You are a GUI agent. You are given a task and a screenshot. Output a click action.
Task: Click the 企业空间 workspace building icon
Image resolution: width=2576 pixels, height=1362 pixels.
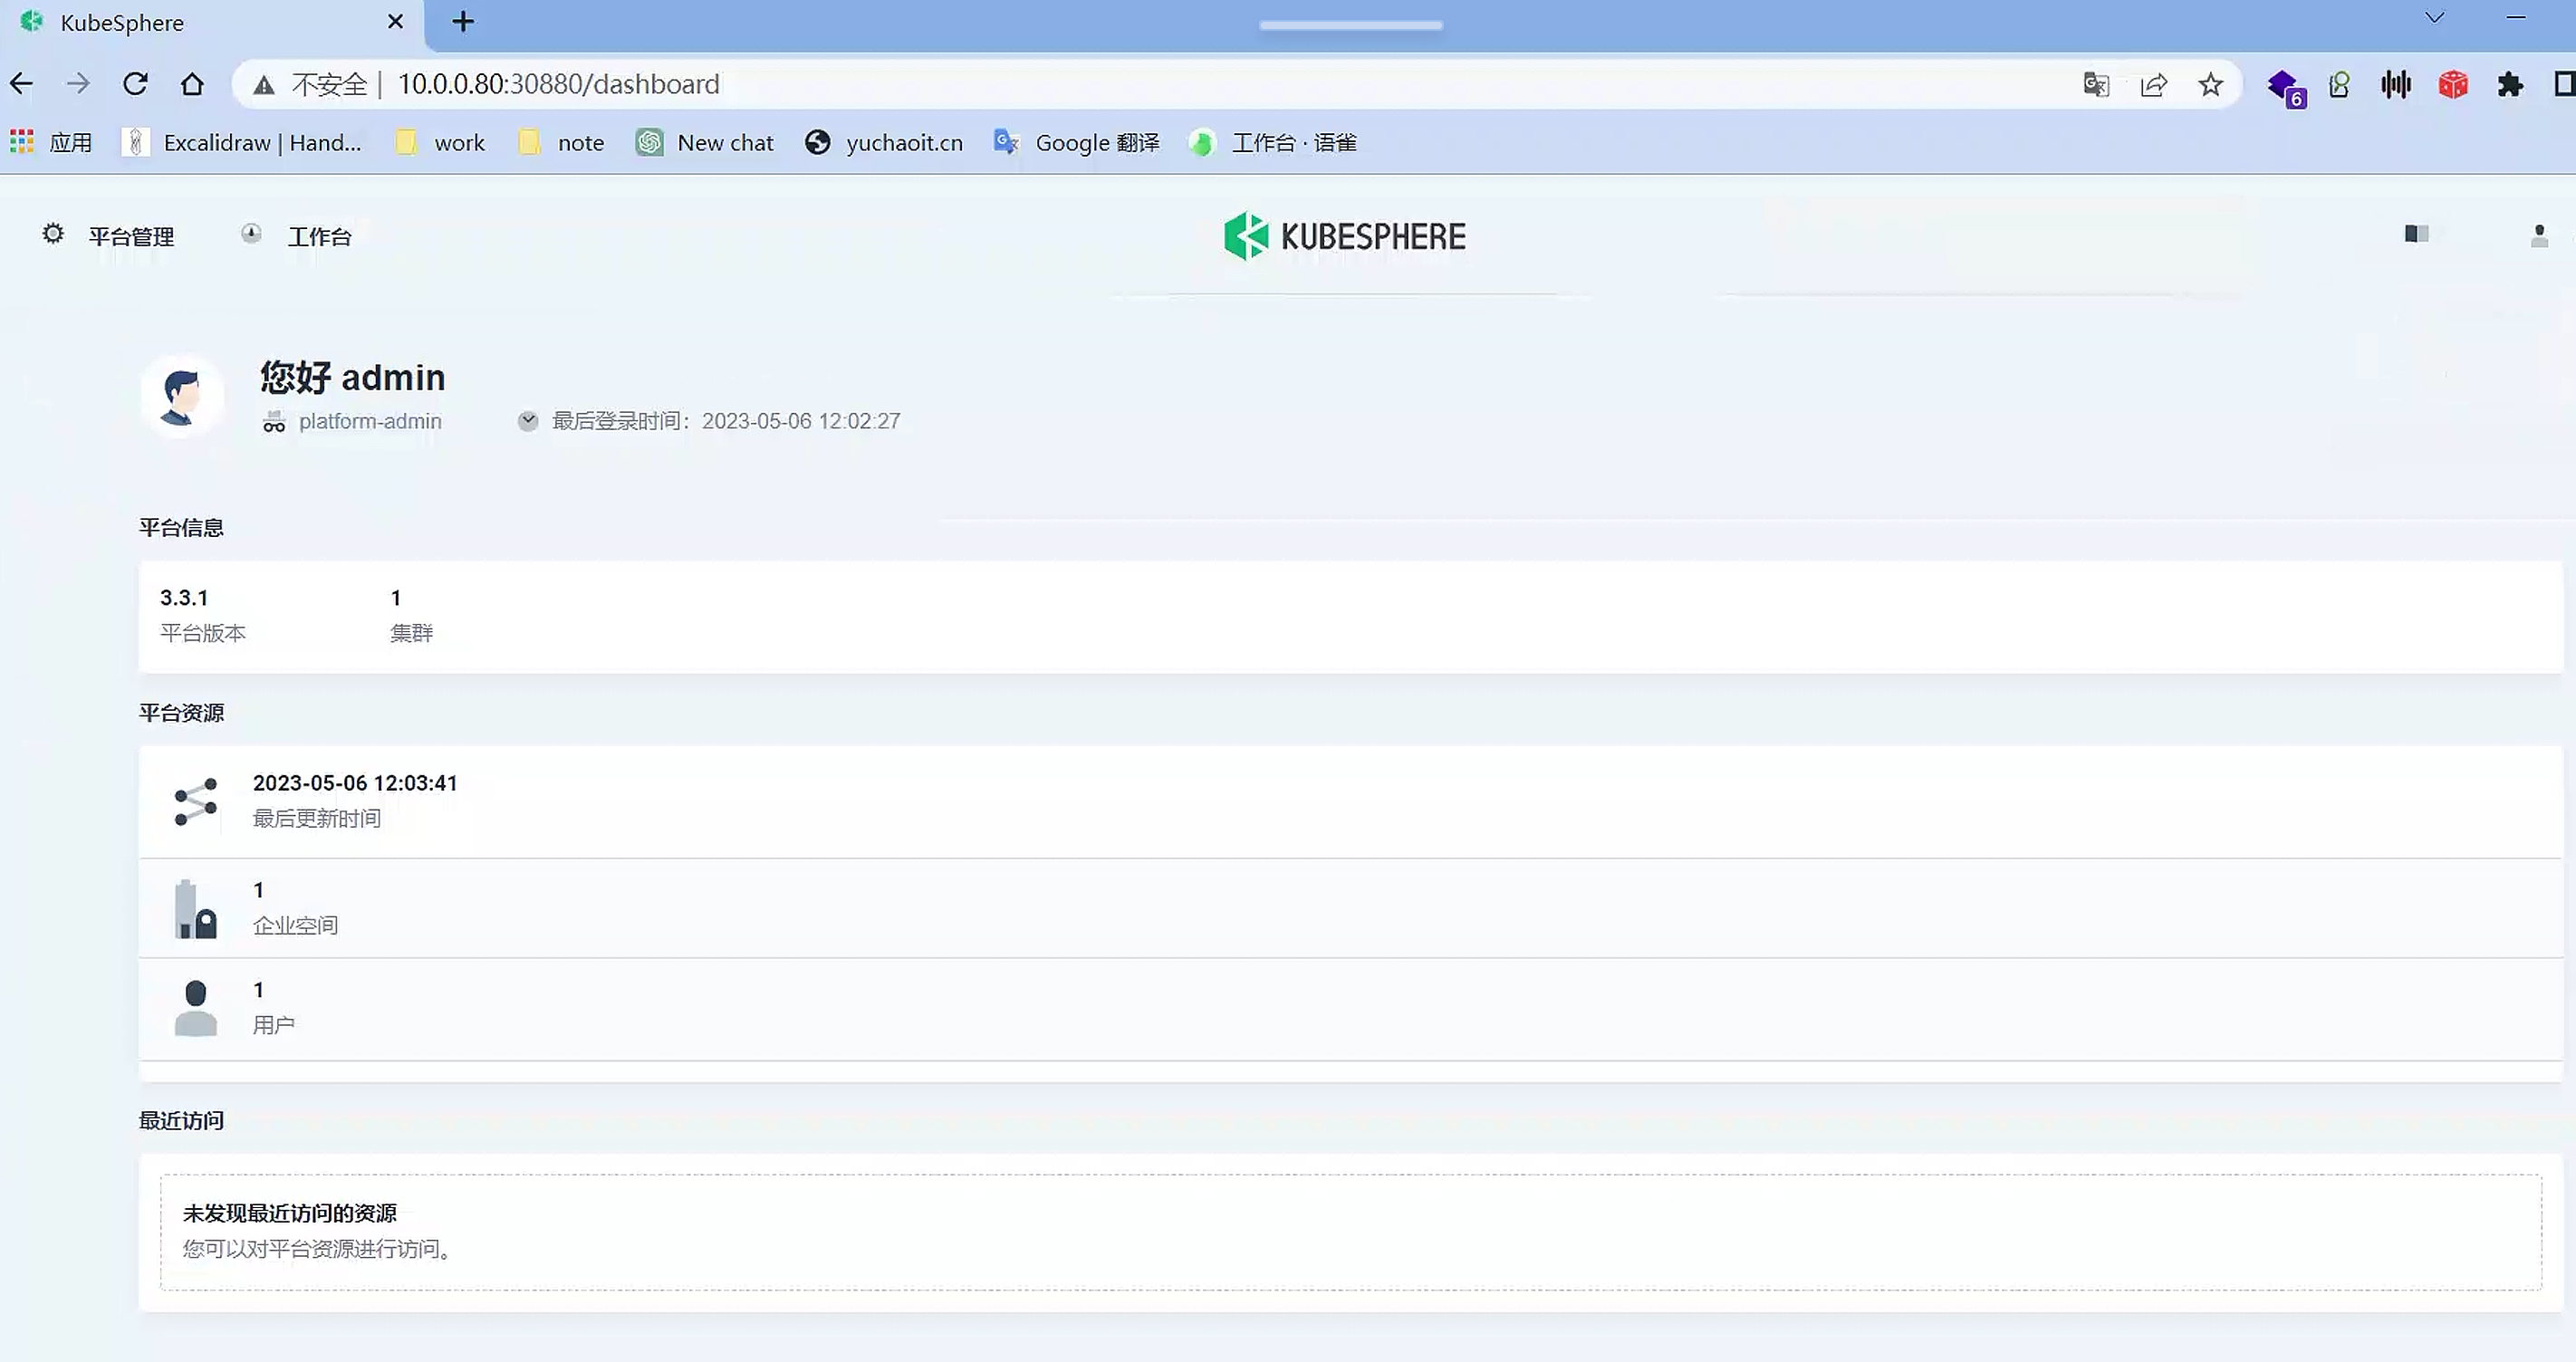click(195, 908)
